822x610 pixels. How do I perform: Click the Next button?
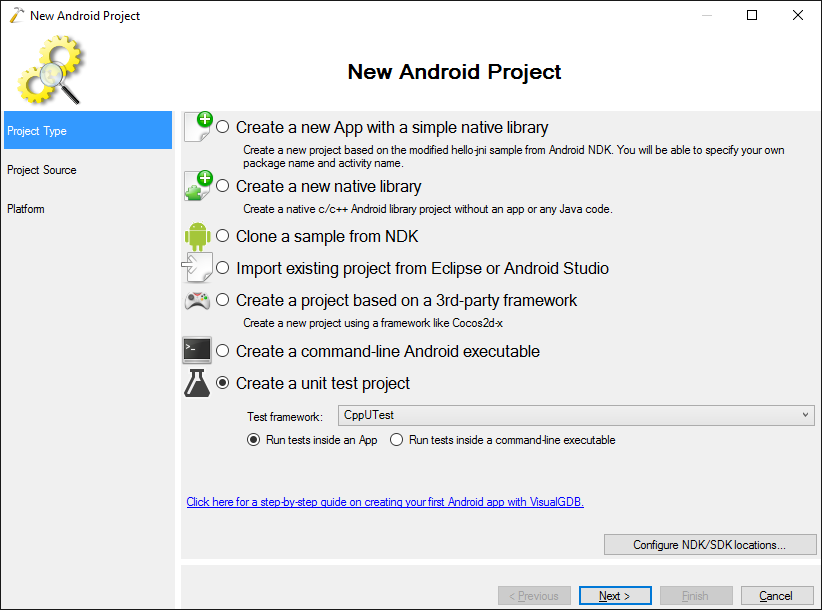click(x=615, y=596)
